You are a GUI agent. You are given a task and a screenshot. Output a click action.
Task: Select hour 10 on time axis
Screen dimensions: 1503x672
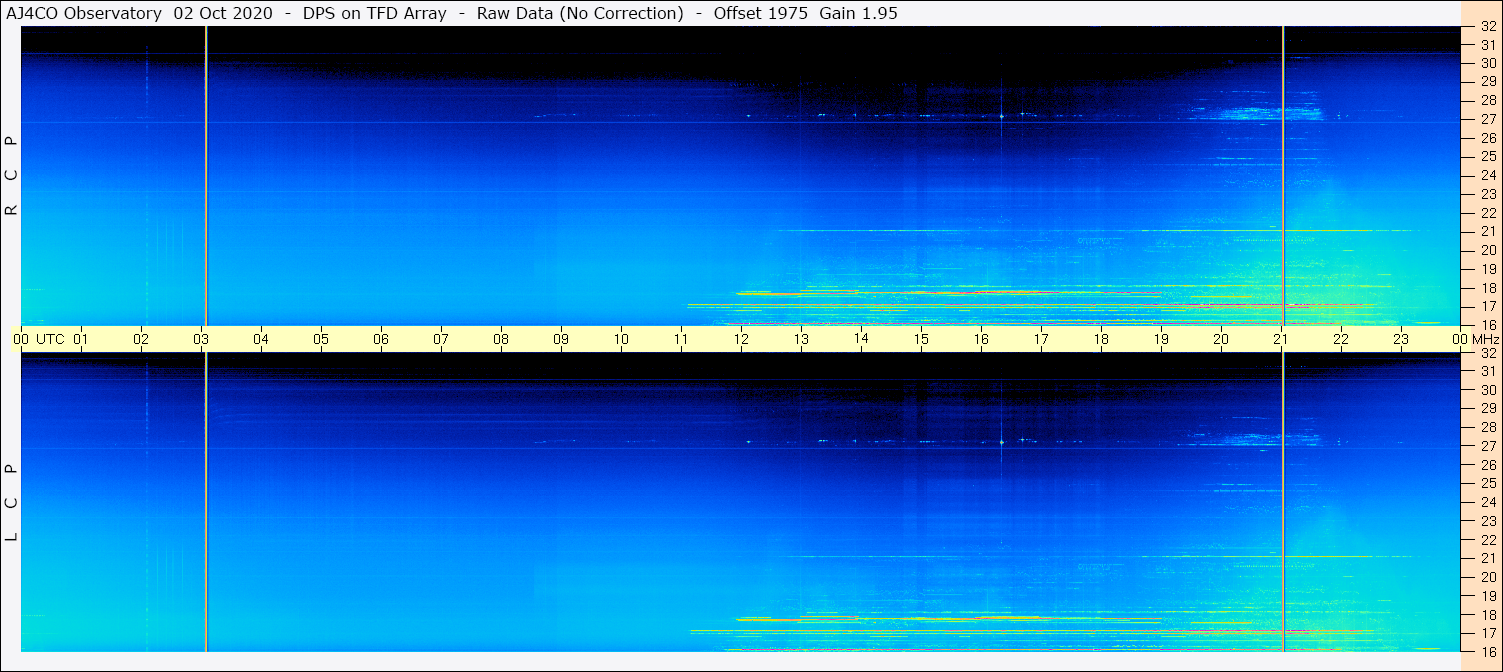[621, 339]
